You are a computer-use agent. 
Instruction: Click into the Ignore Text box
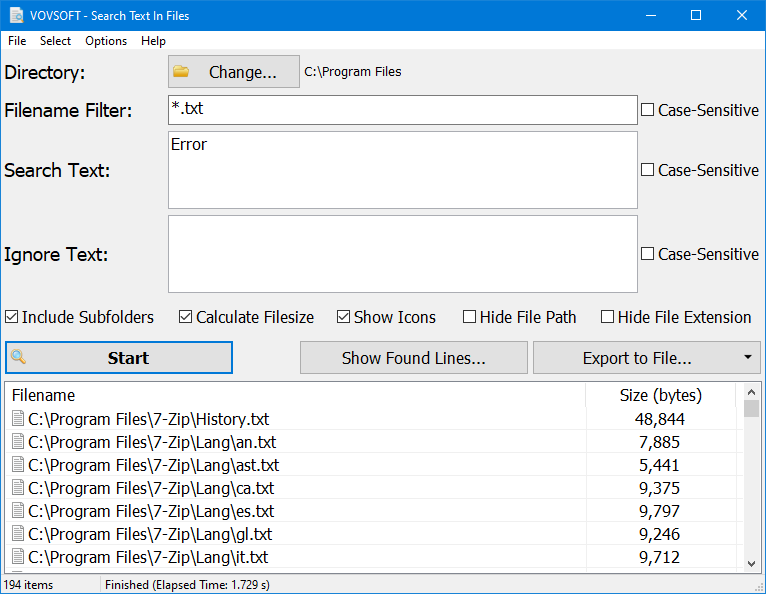(403, 254)
